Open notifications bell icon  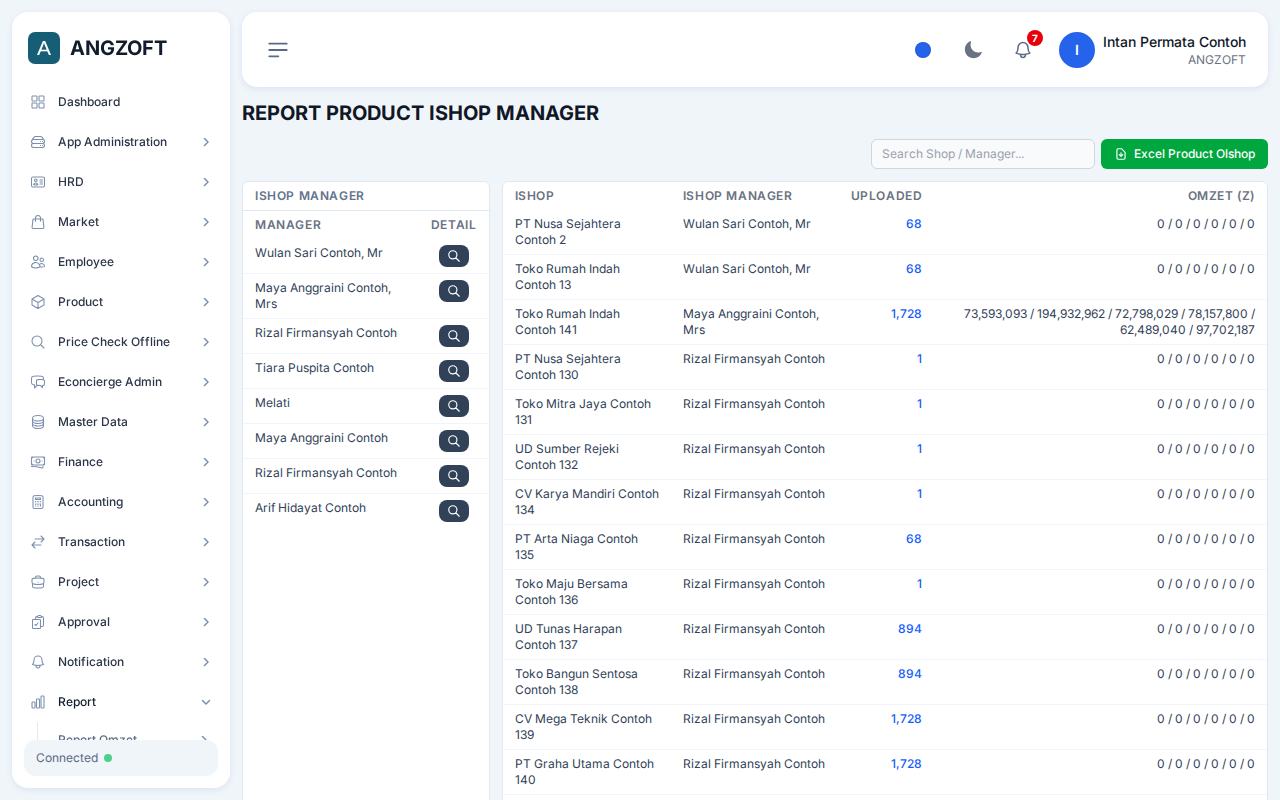click(1023, 50)
